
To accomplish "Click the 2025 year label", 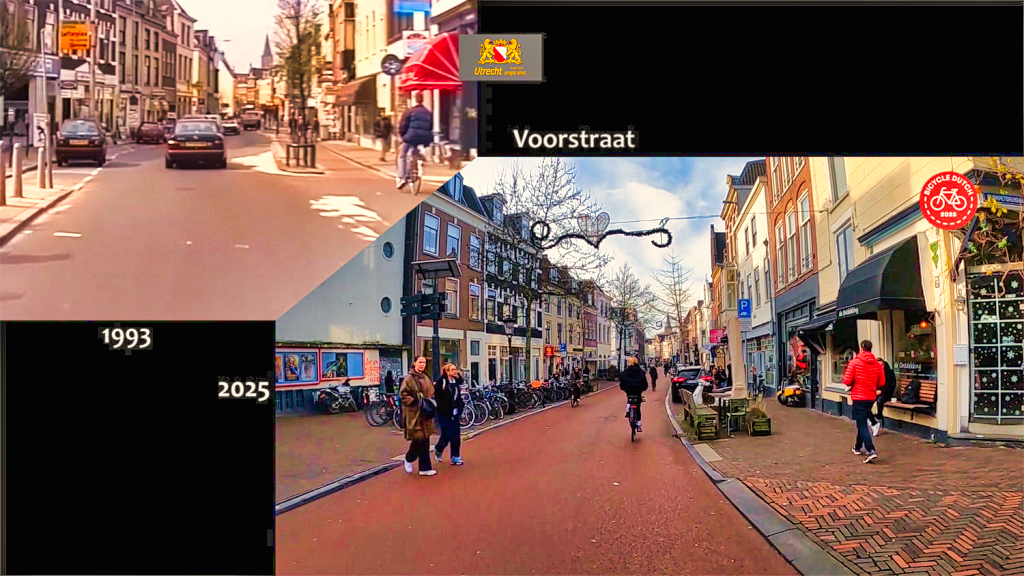I will [244, 390].
